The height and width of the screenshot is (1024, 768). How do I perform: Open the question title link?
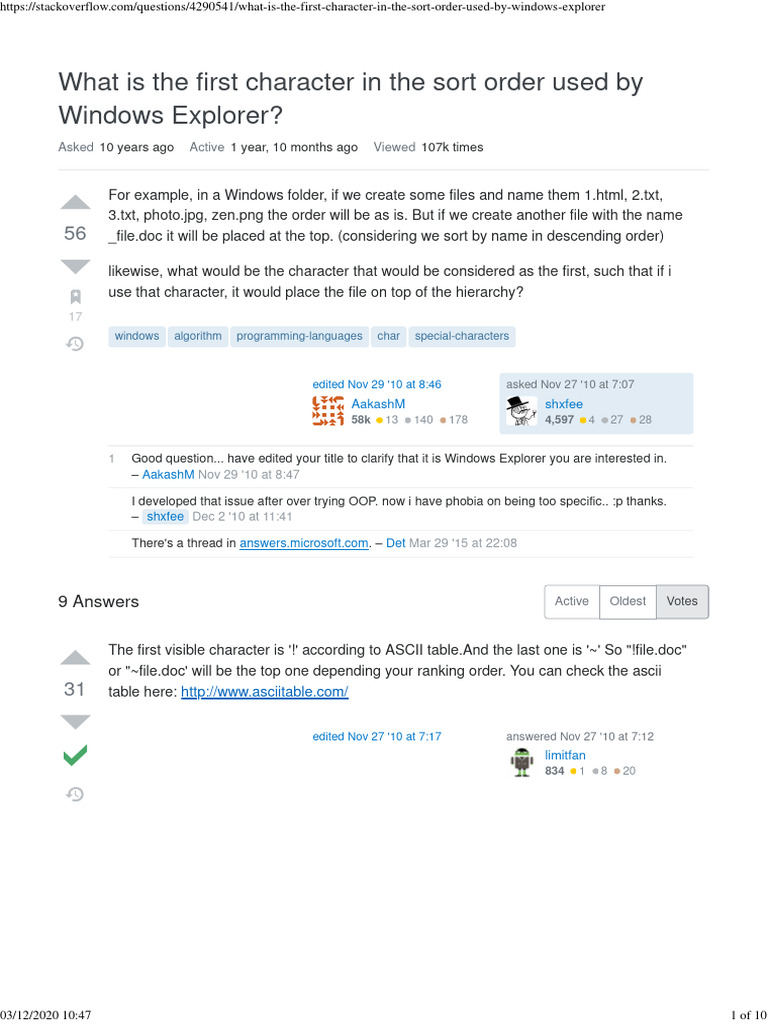point(350,98)
